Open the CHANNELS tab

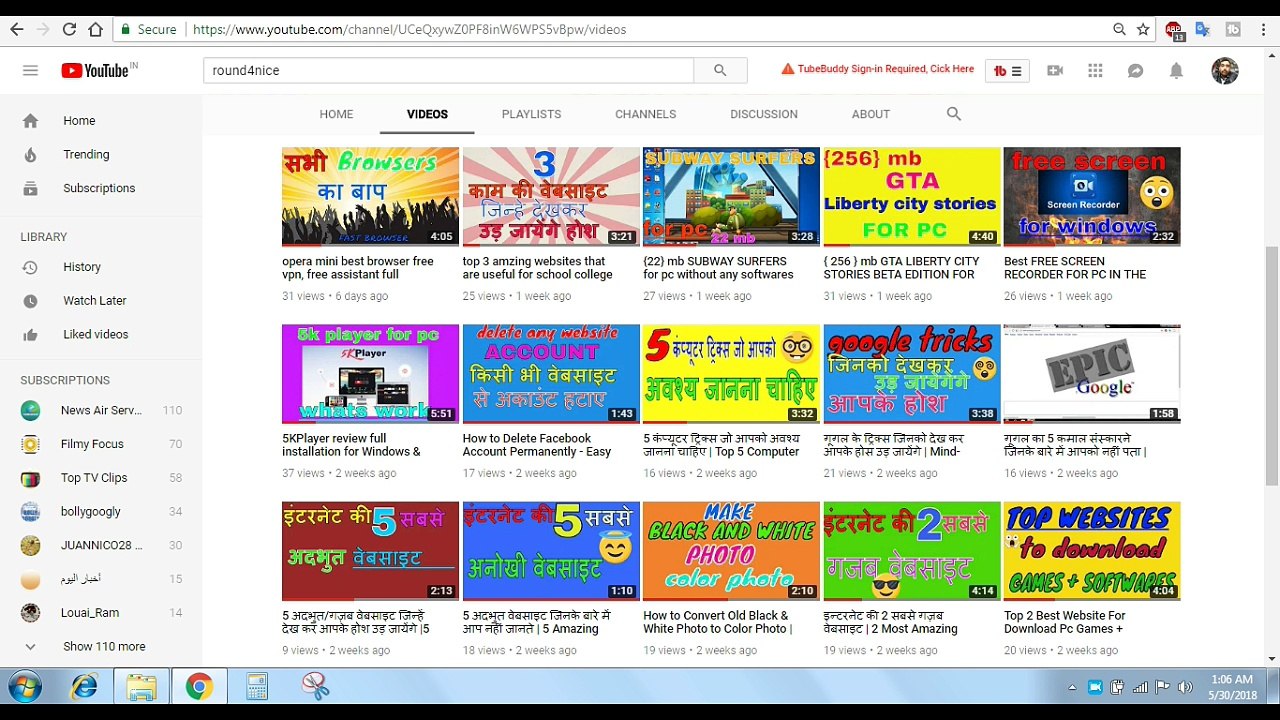[645, 114]
